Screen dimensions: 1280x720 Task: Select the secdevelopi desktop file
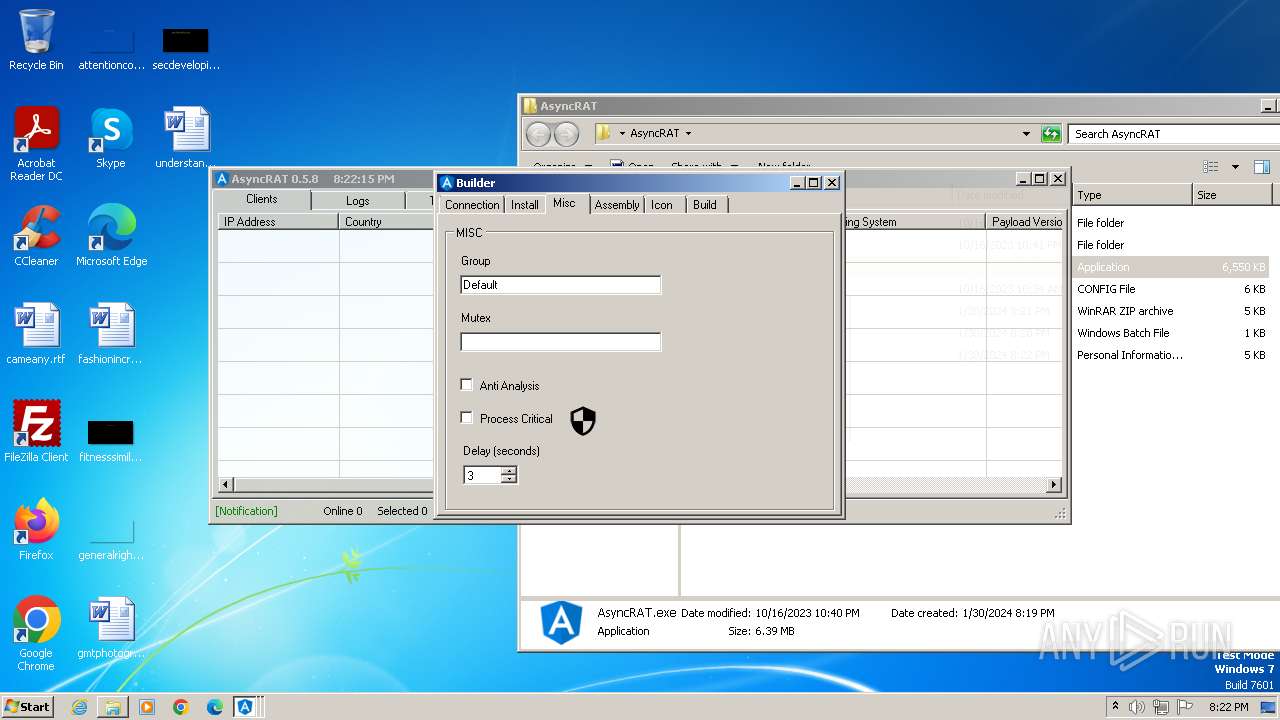coord(186,48)
